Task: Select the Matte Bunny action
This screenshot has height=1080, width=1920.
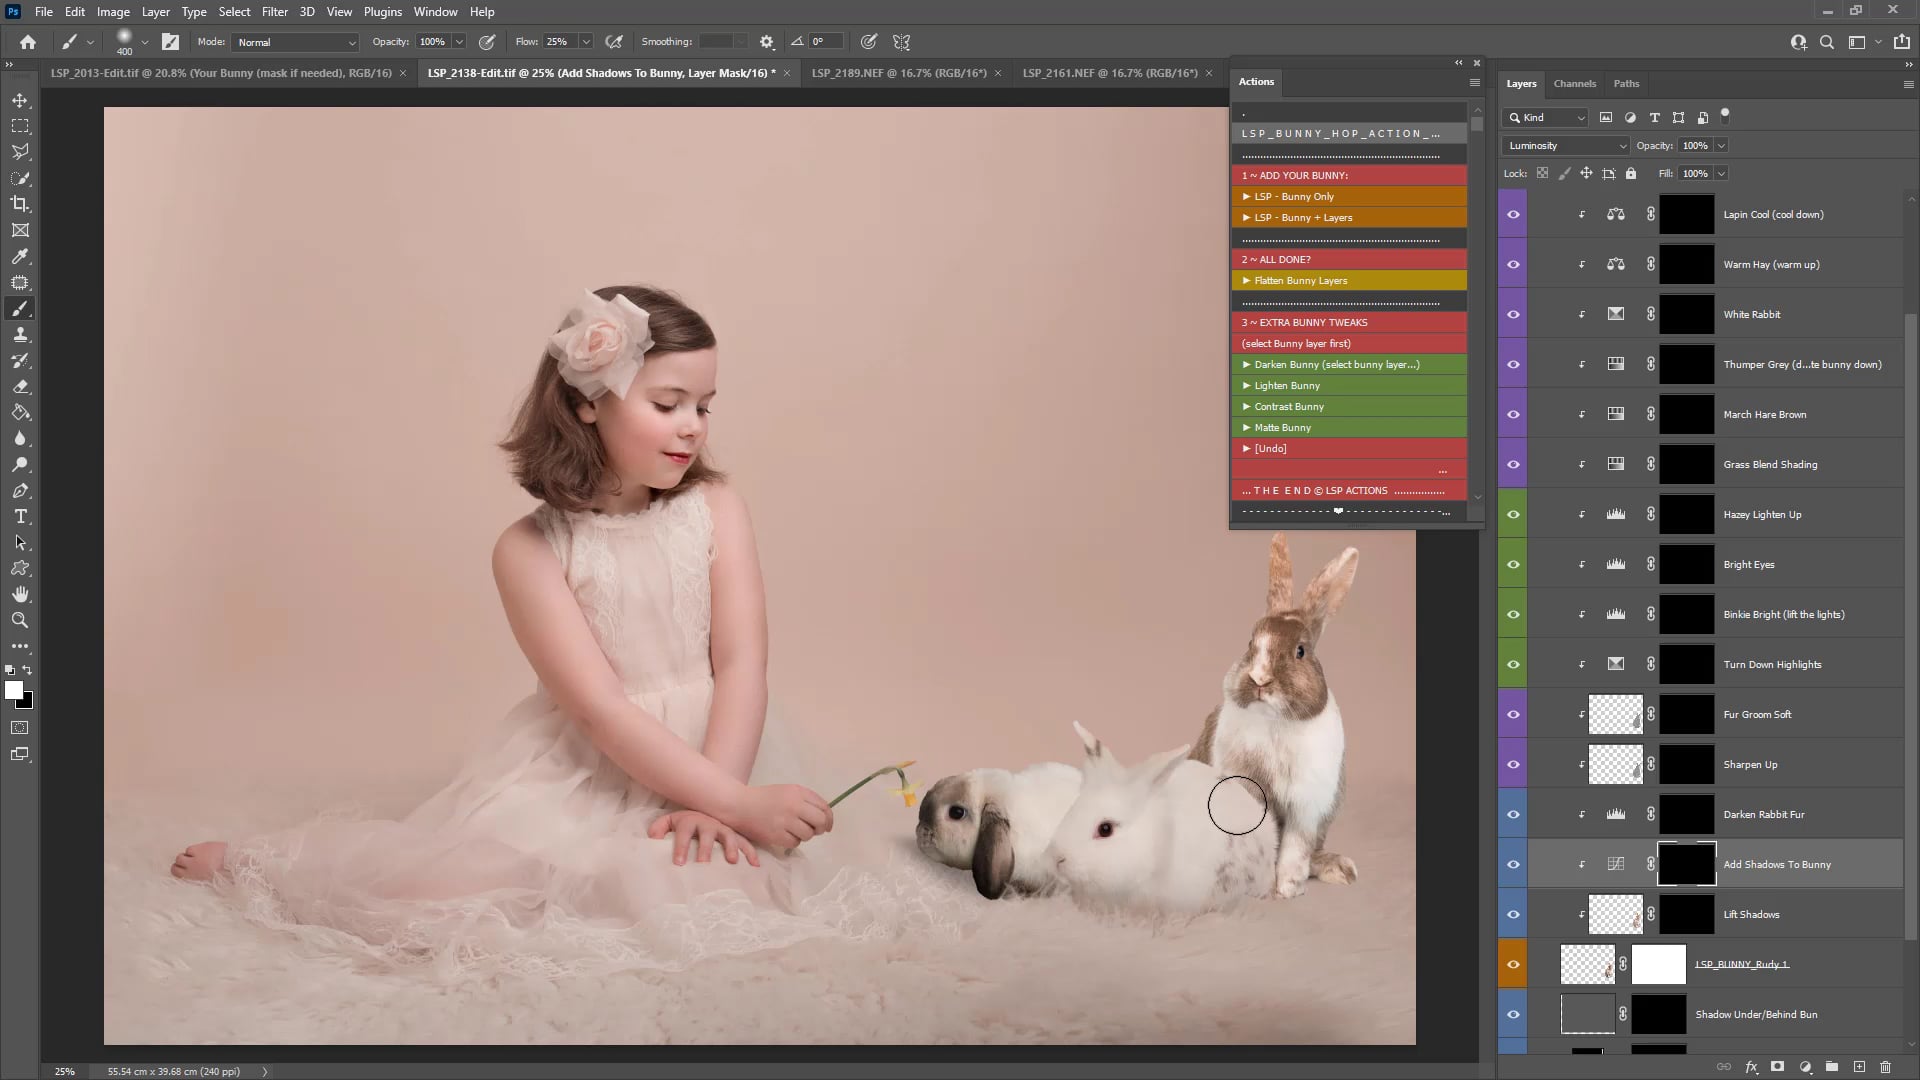Action: point(1349,427)
